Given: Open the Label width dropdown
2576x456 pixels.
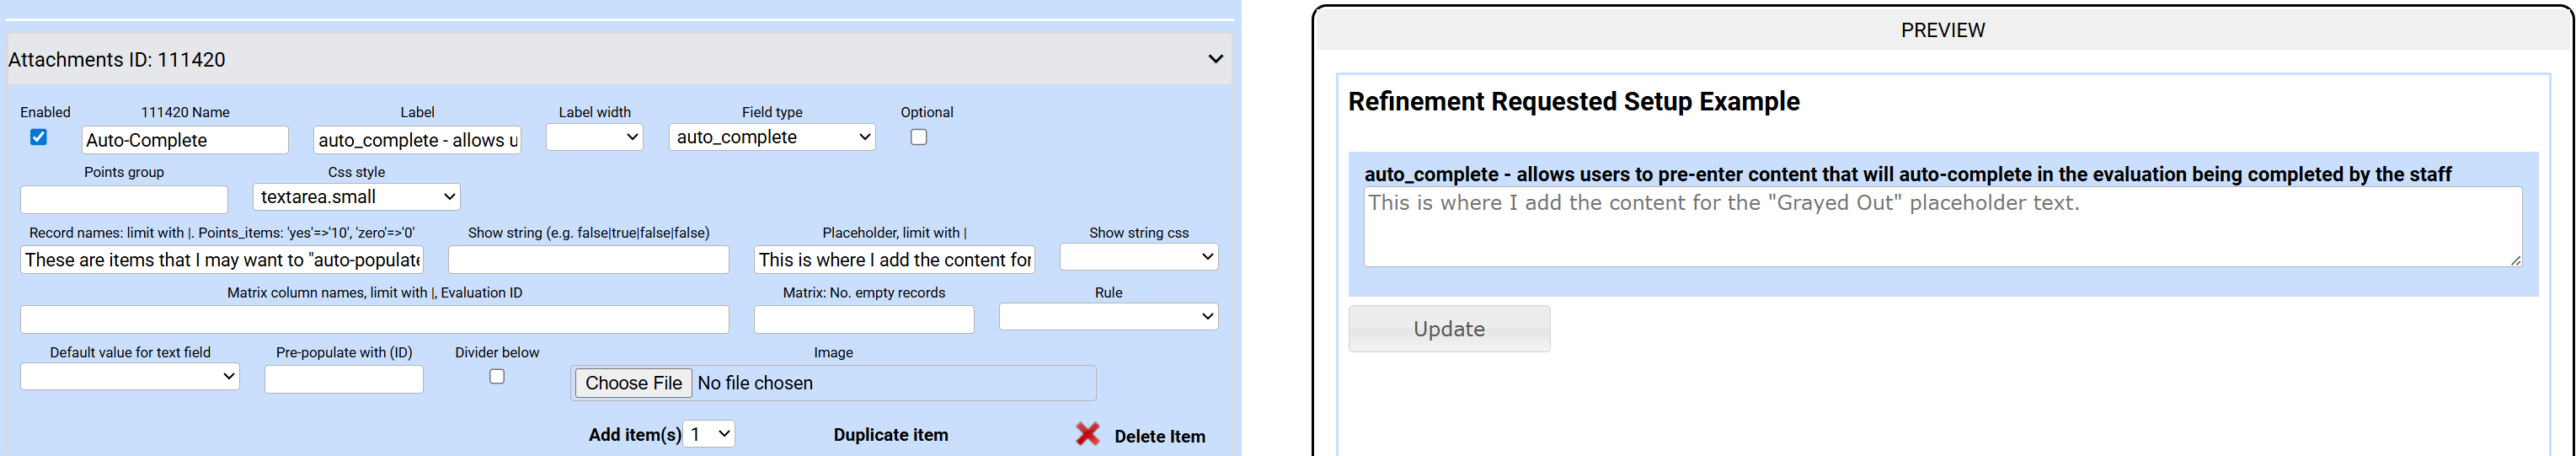Looking at the screenshot, I should click(x=594, y=137).
